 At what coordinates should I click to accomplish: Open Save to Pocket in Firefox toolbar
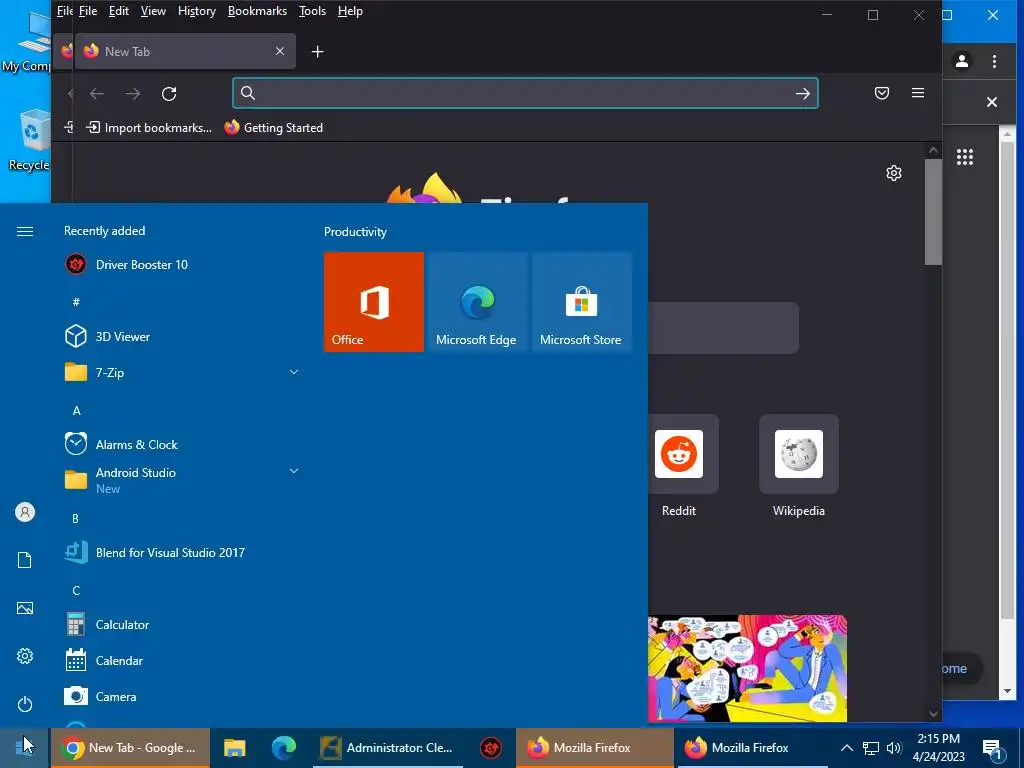coord(882,93)
